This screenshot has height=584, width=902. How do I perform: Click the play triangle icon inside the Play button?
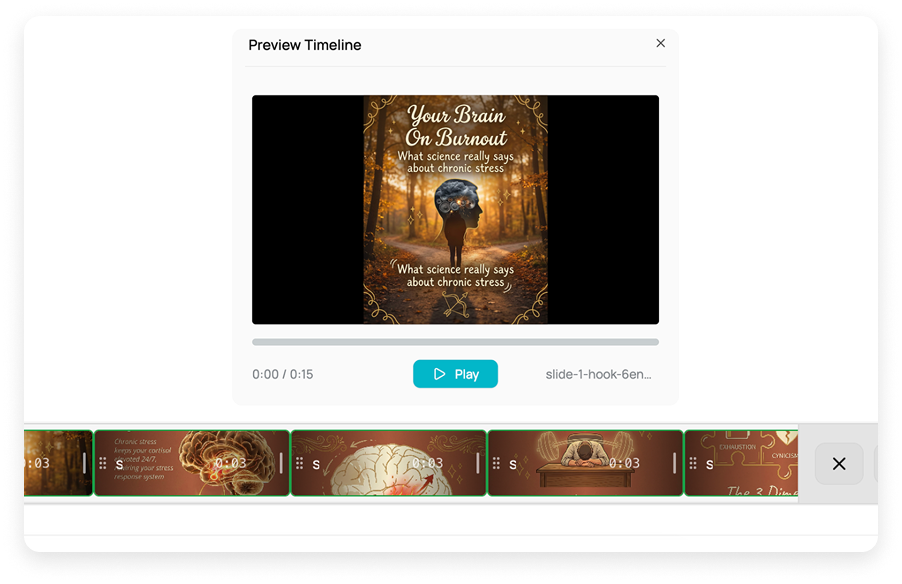click(x=440, y=373)
